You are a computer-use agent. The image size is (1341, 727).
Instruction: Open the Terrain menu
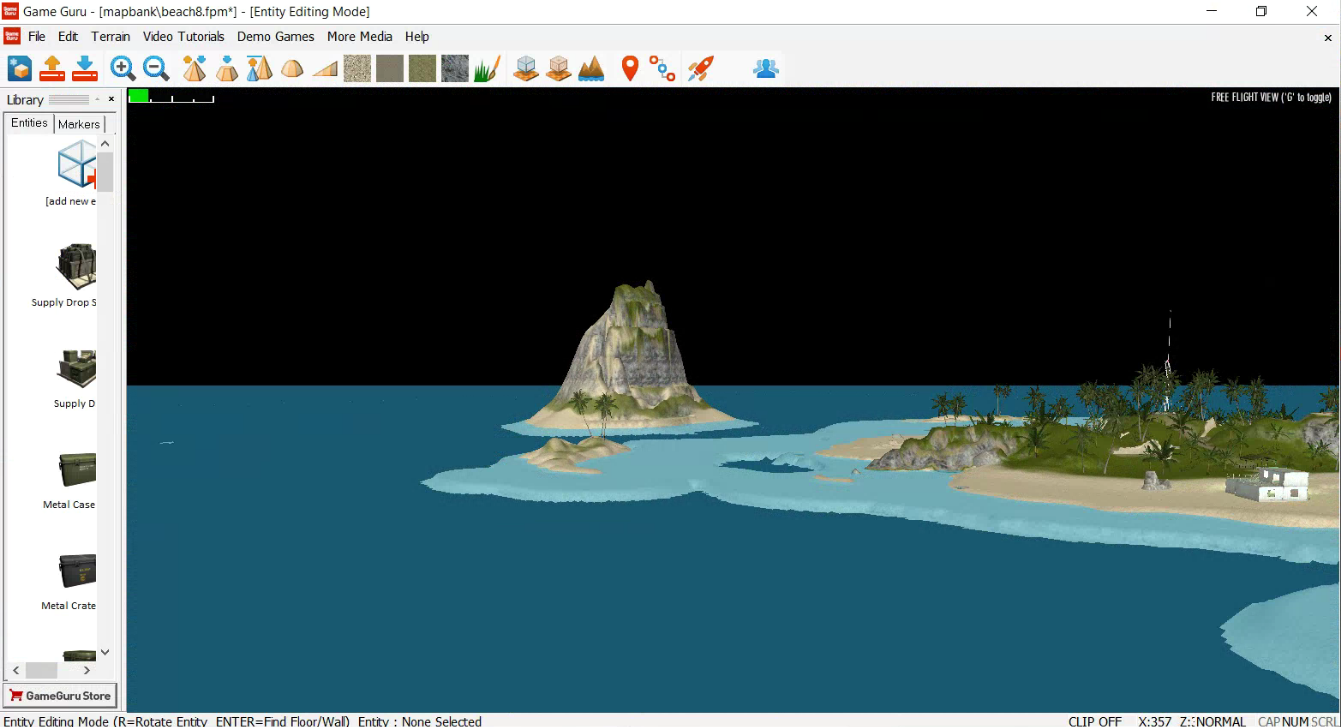tap(111, 37)
